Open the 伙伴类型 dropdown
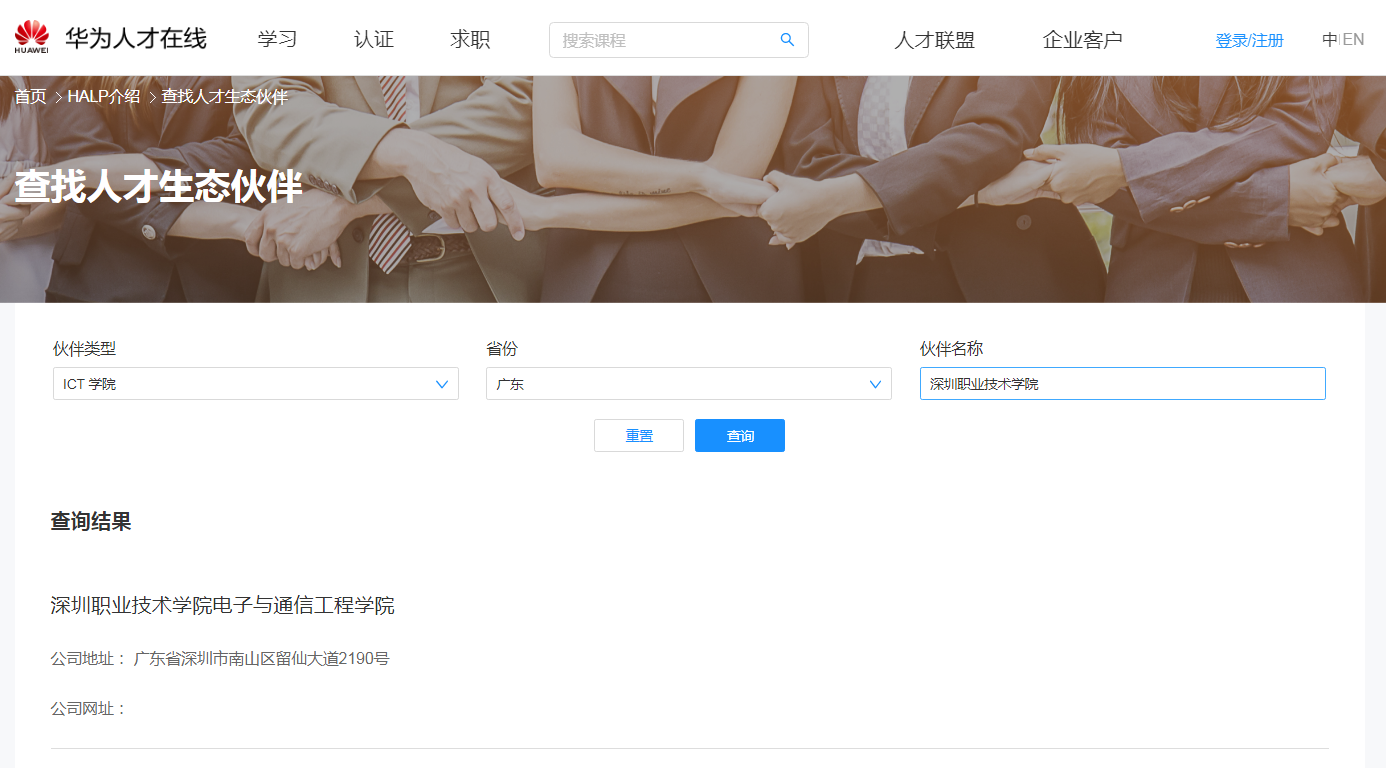 pyautogui.click(x=255, y=383)
